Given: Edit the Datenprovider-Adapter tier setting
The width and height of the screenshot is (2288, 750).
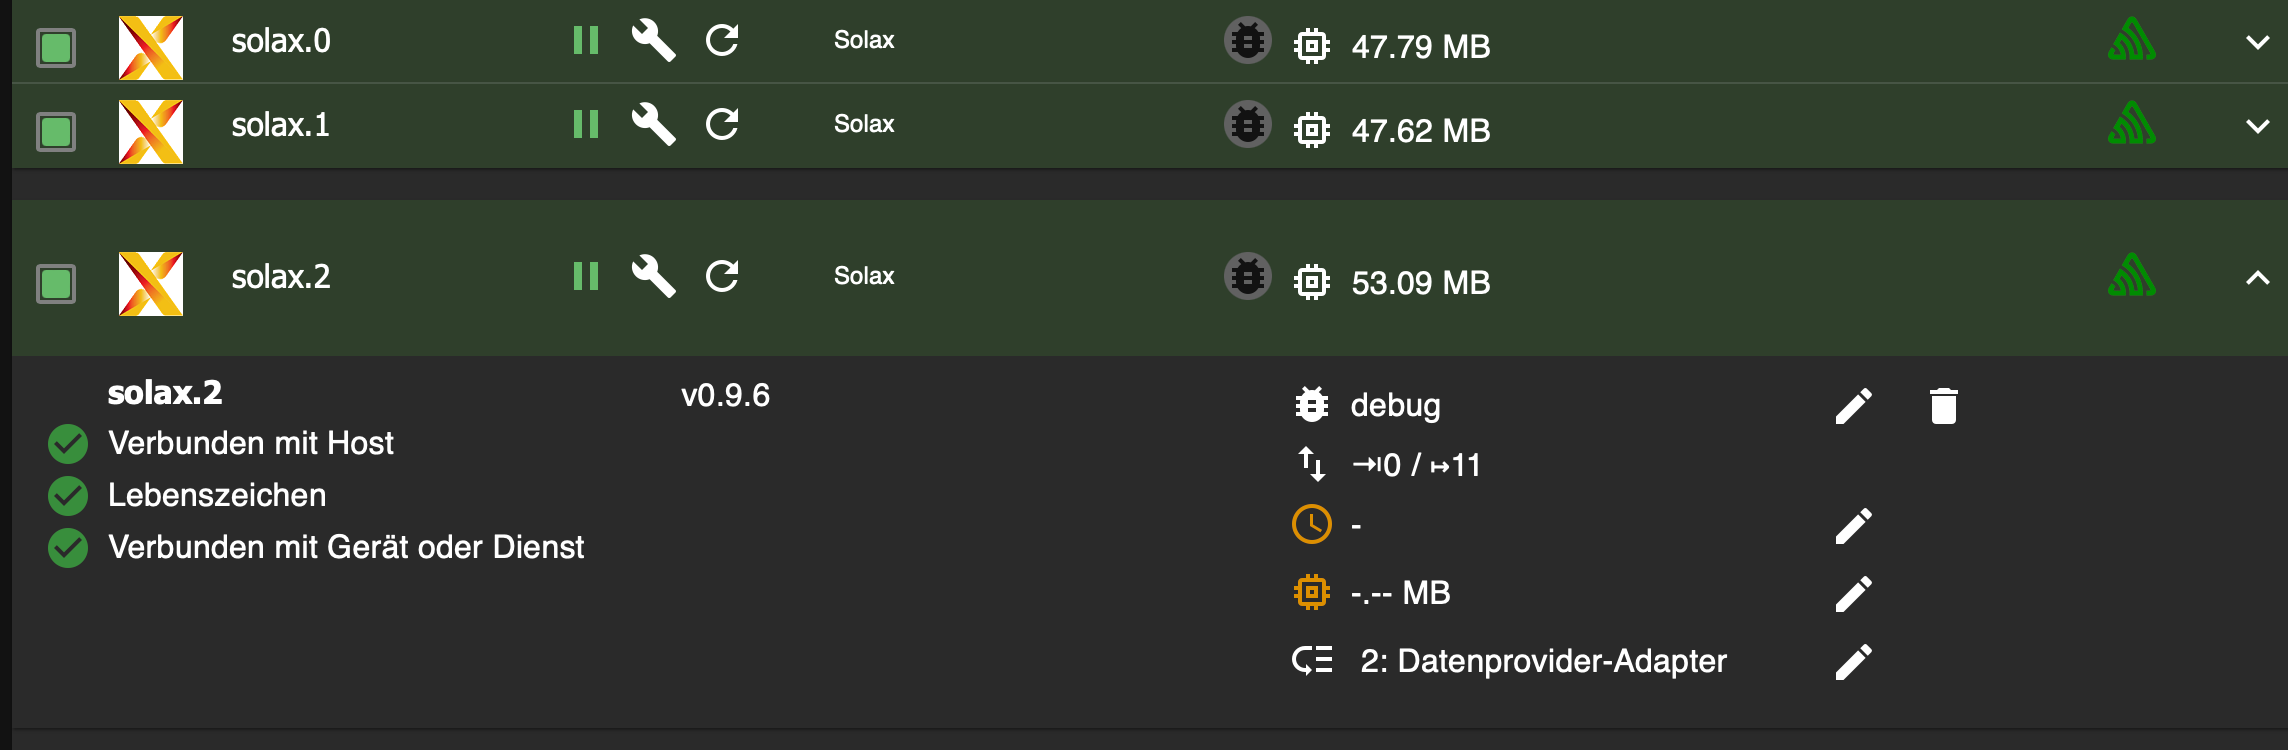Looking at the screenshot, I should pos(1853,662).
